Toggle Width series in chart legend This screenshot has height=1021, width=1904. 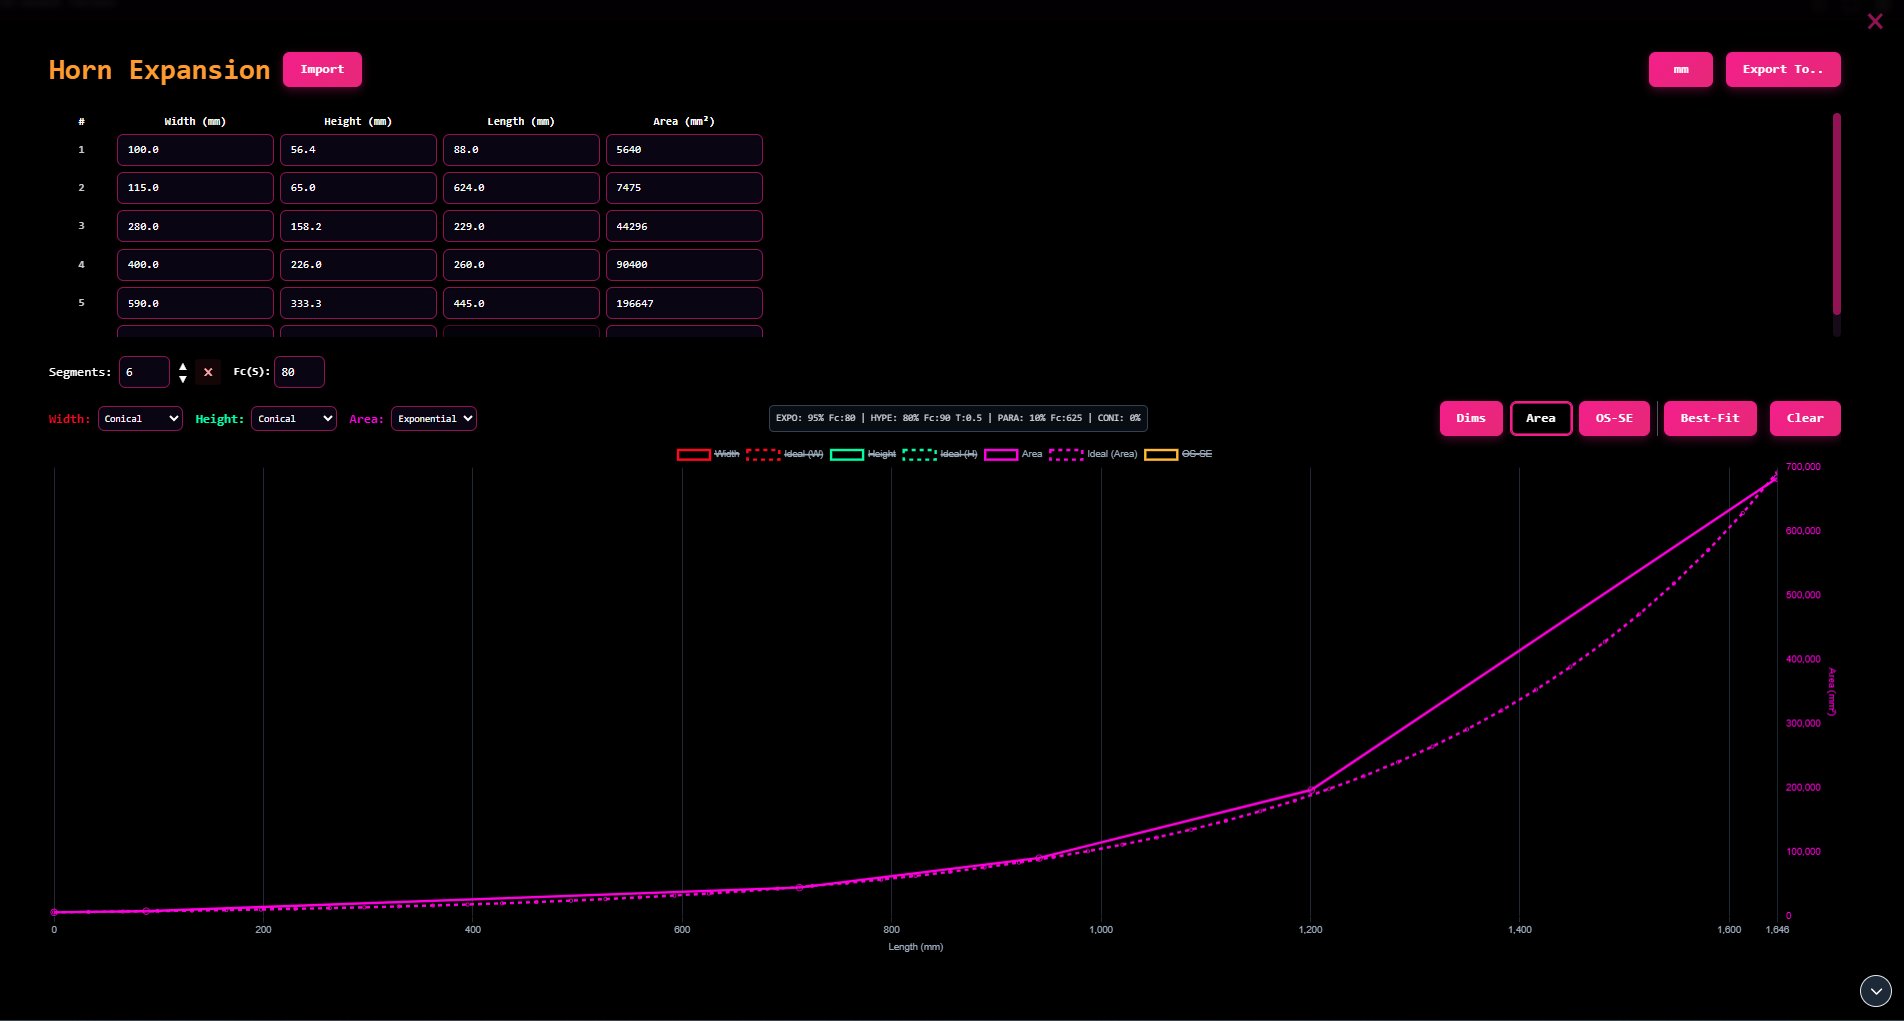708,454
